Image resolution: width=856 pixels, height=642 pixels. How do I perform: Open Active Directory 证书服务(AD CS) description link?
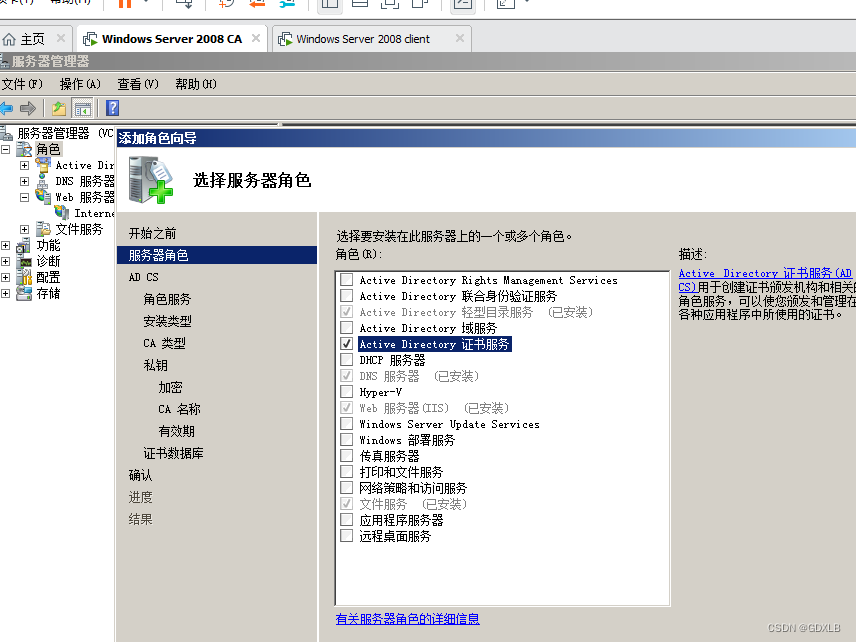(x=765, y=280)
